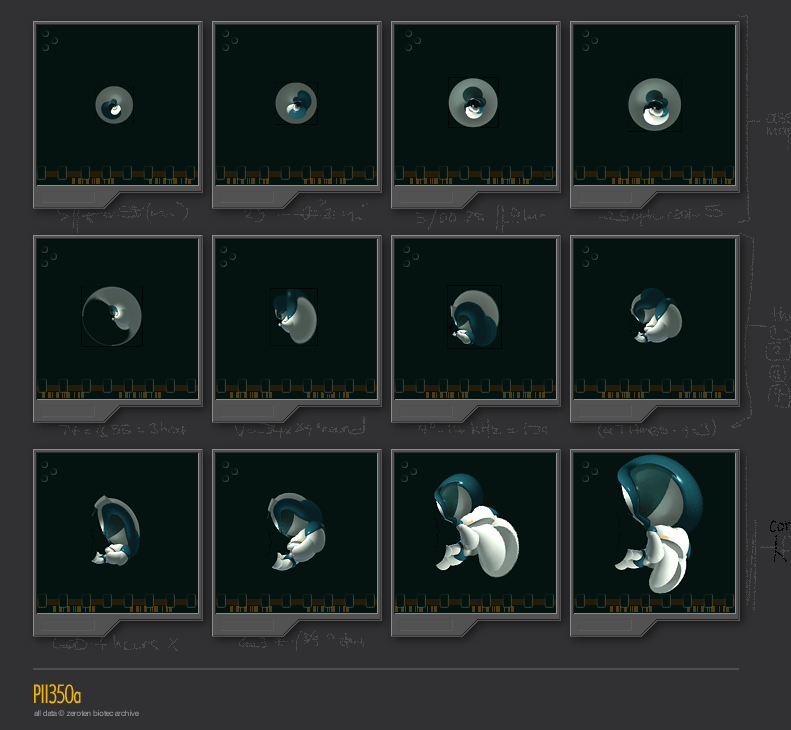791x730 pixels.
Task: Click the three-dot icon in the bottom-row first frame
Action: coord(49,471)
